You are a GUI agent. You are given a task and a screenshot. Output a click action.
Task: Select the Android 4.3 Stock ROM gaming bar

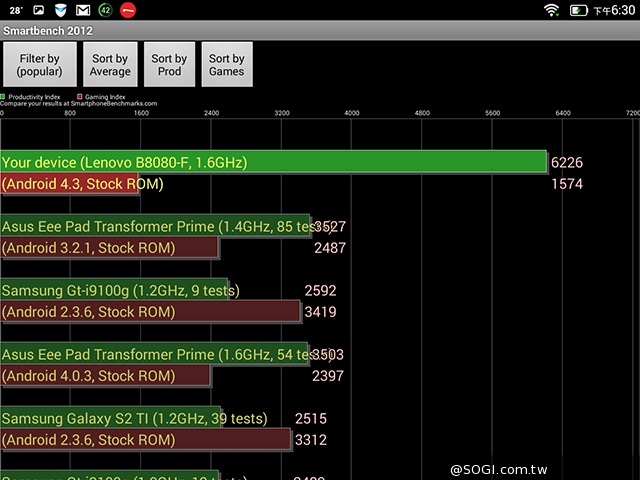pyautogui.click(x=69, y=184)
